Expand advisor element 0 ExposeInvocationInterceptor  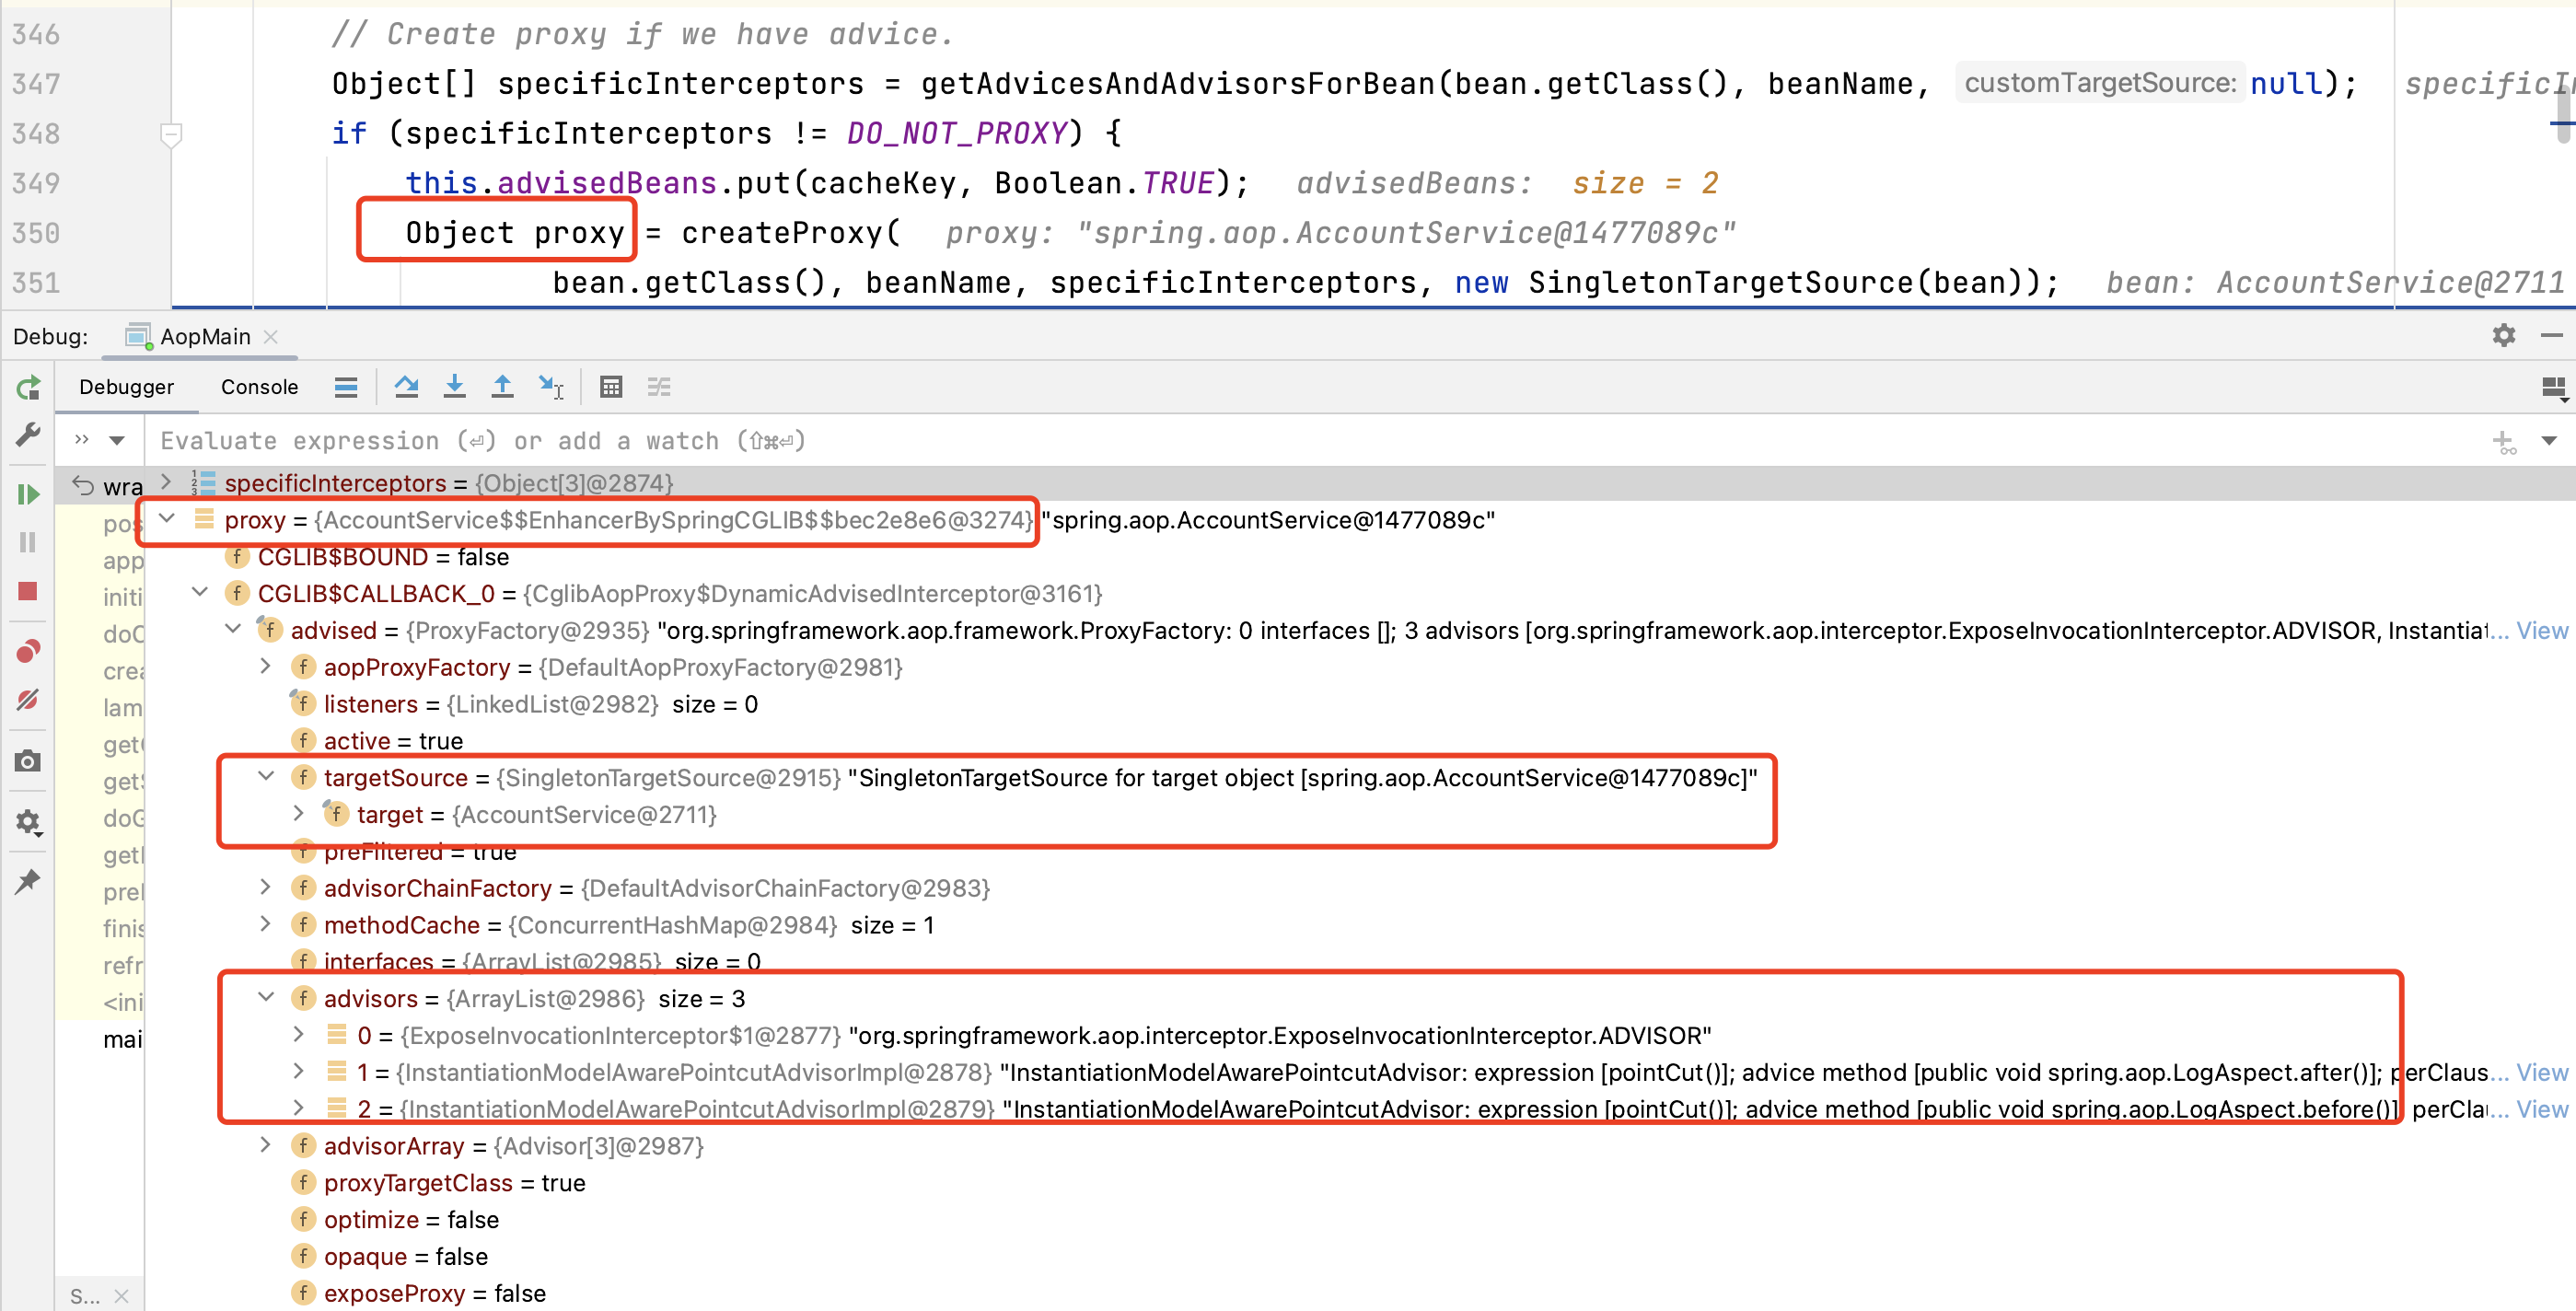pos(299,1035)
